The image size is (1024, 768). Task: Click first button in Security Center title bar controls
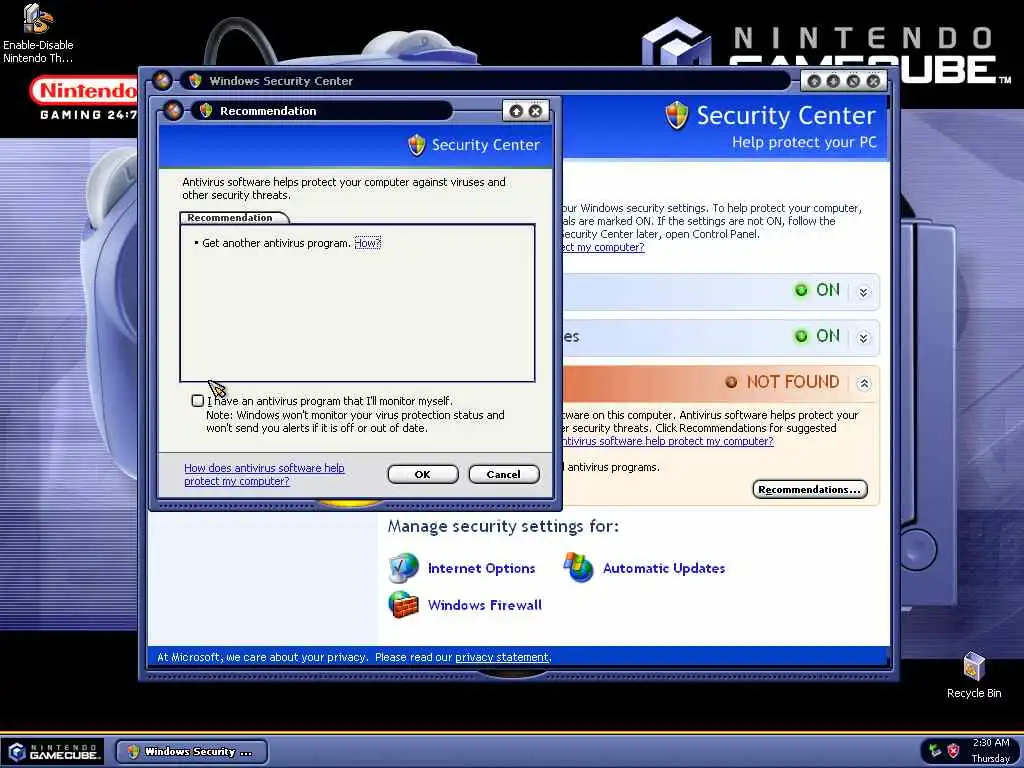[x=814, y=81]
